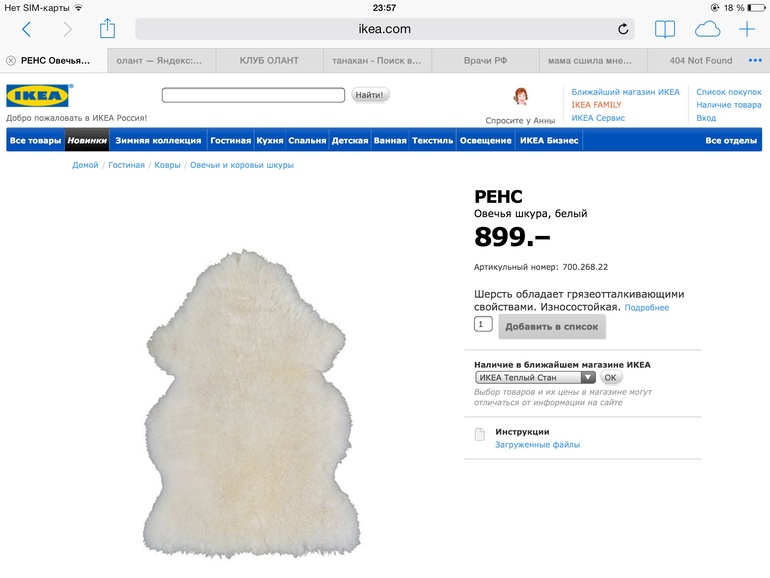Viewport: 770px width, 578px height.
Task: Open the share sheet icon
Action: (x=107, y=28)
